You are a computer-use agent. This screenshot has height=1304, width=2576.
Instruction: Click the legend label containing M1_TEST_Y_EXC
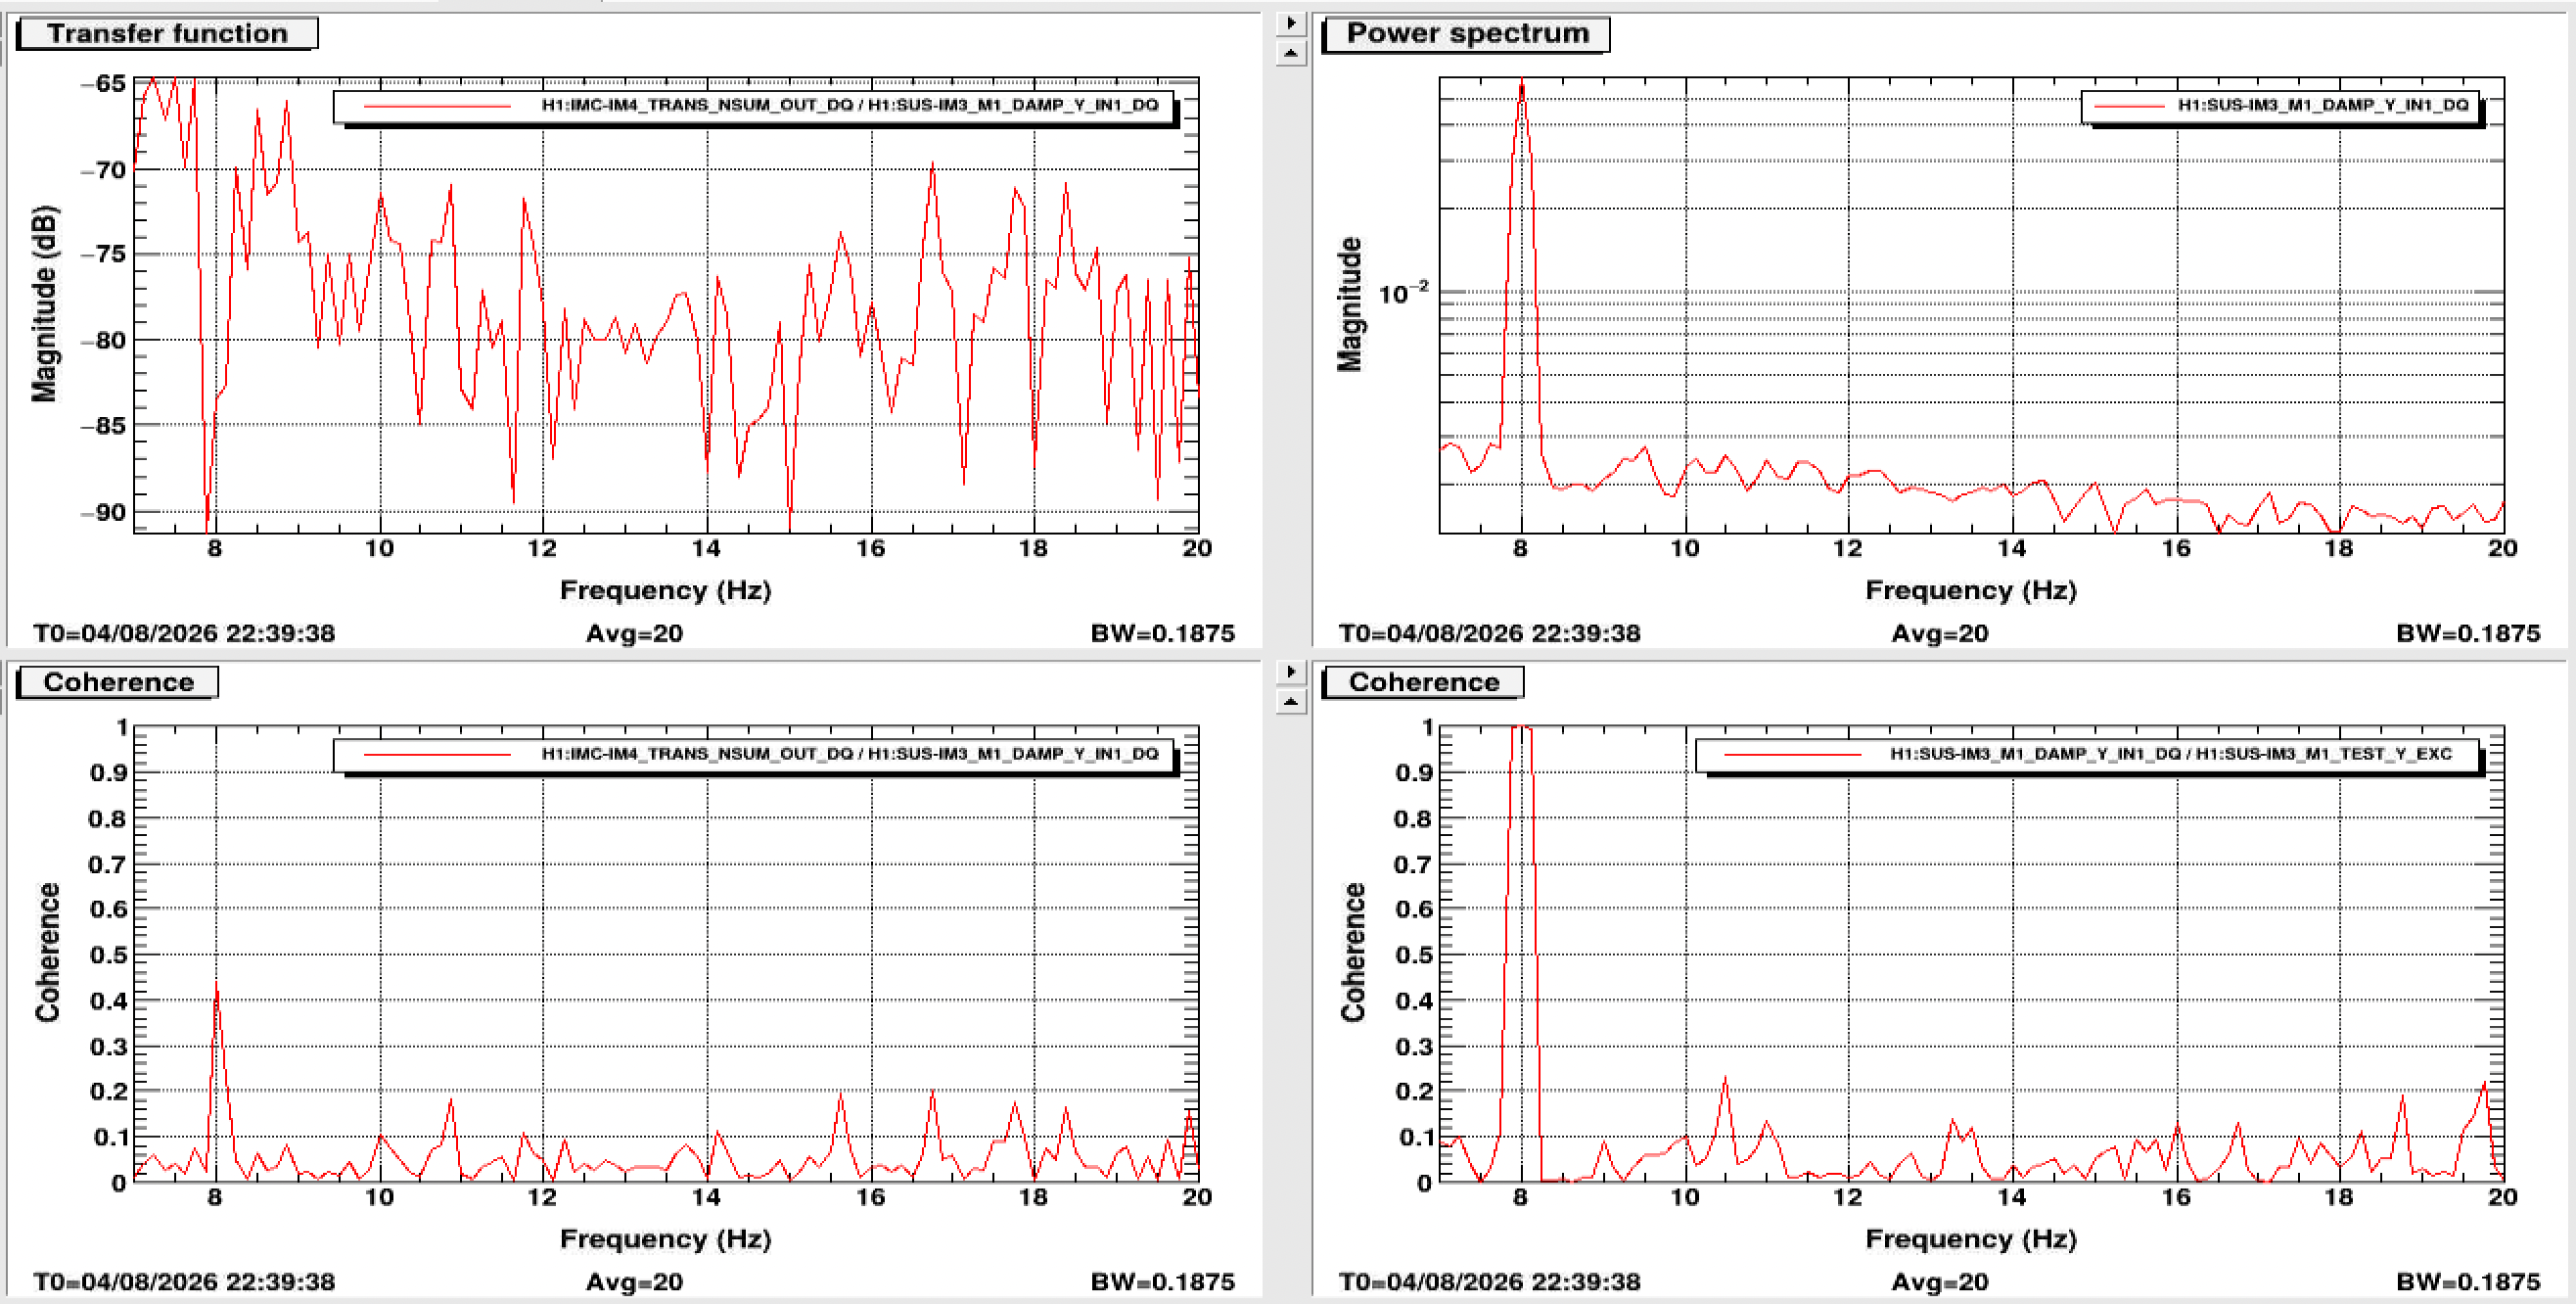click(x=2171, y=754)
